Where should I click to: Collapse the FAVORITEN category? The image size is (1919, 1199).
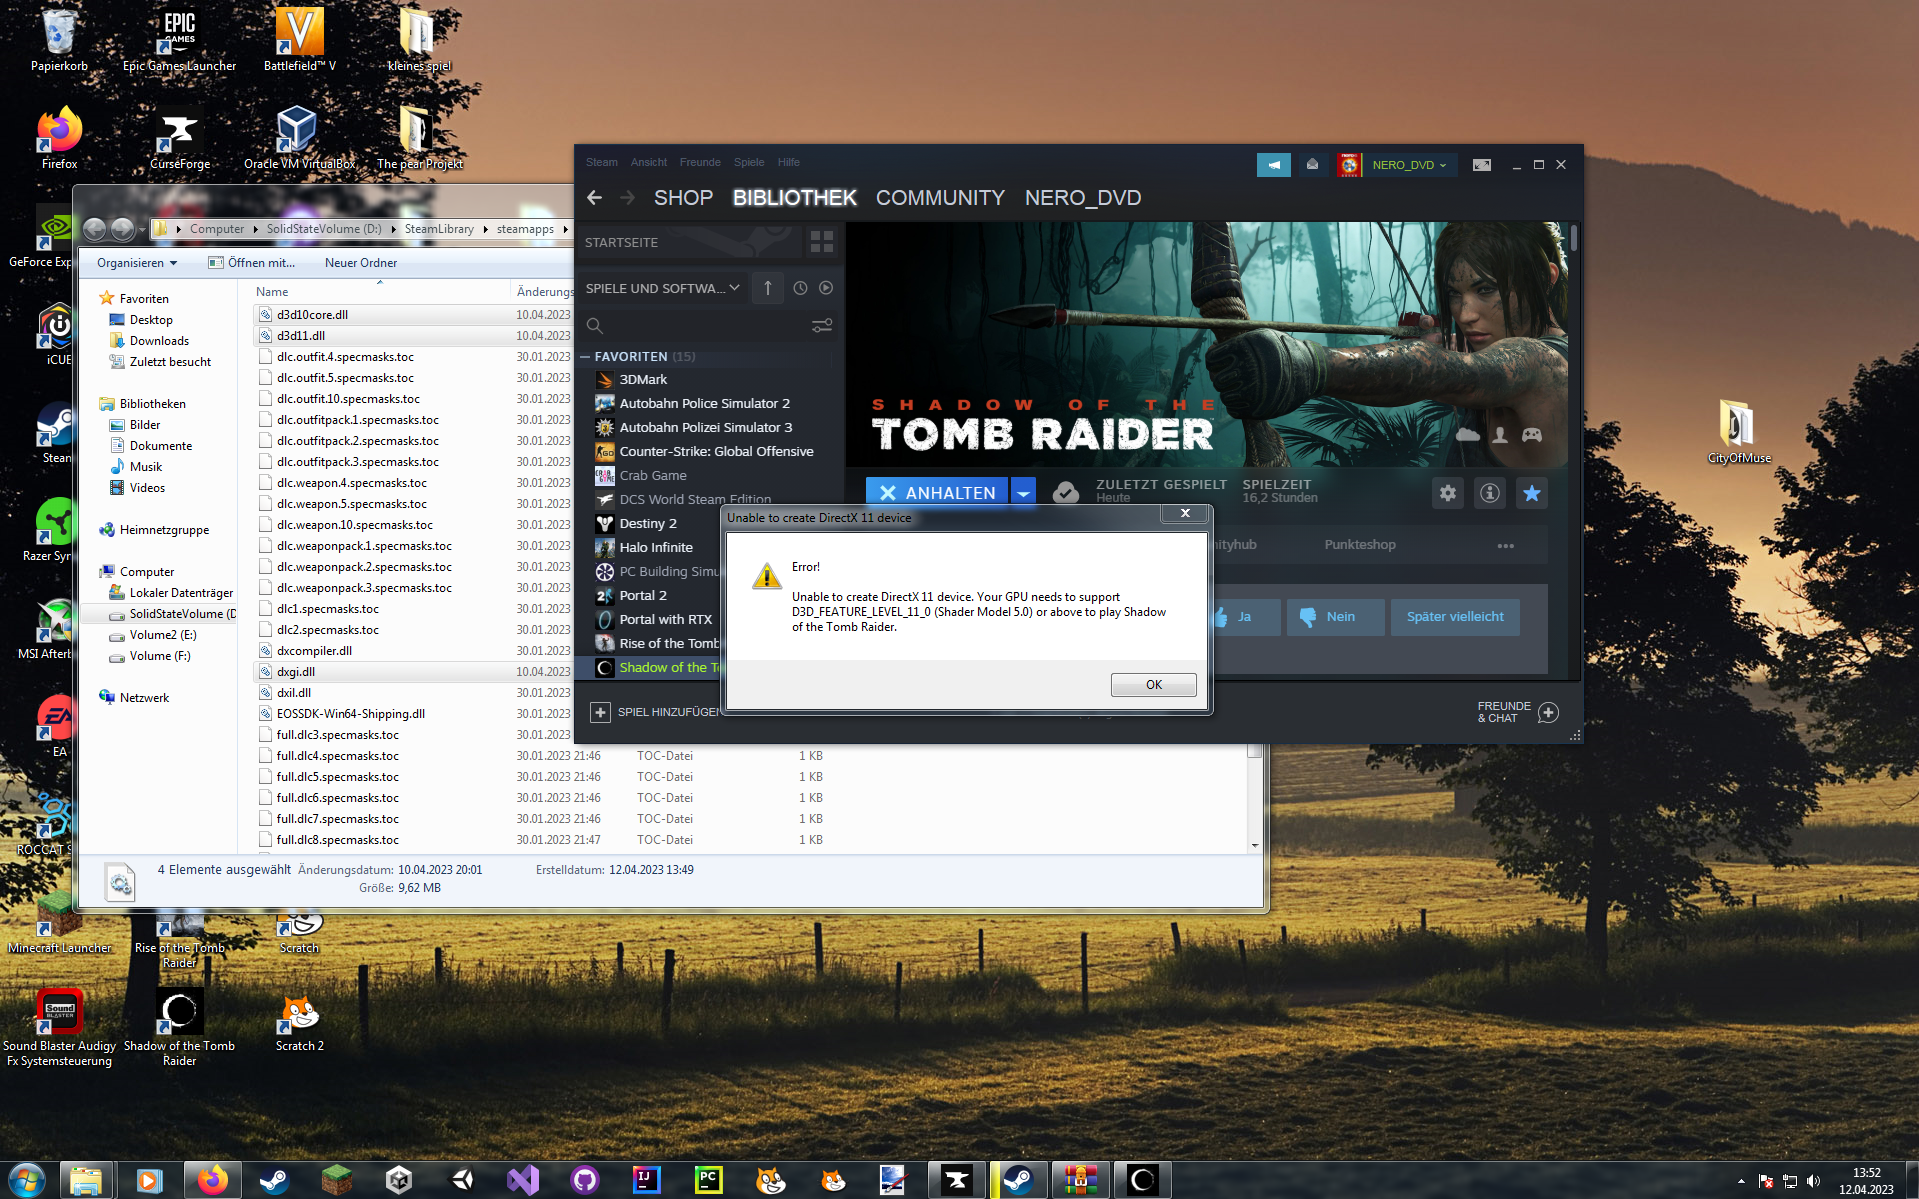[586, 357]
